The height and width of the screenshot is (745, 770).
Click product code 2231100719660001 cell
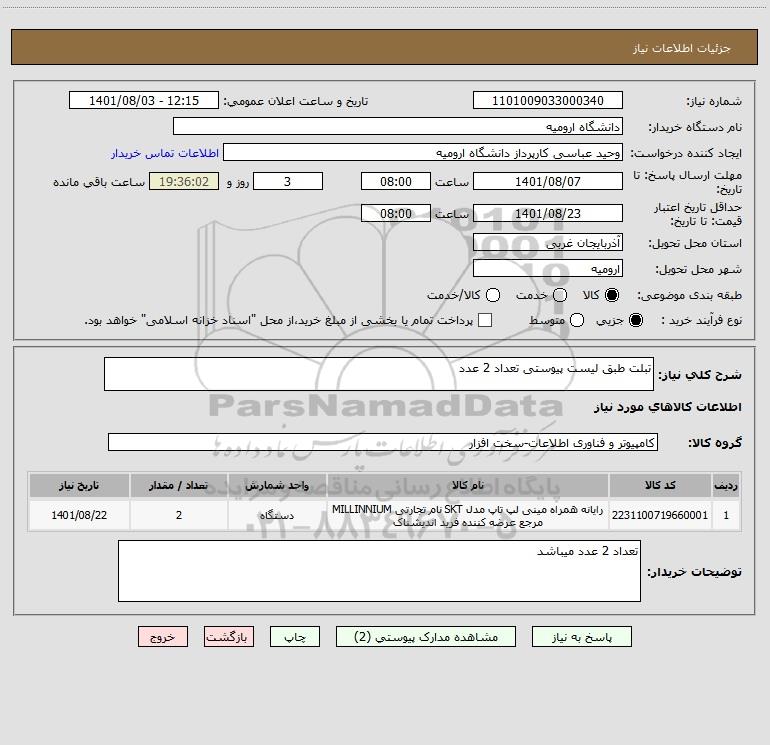click(660, 515)
